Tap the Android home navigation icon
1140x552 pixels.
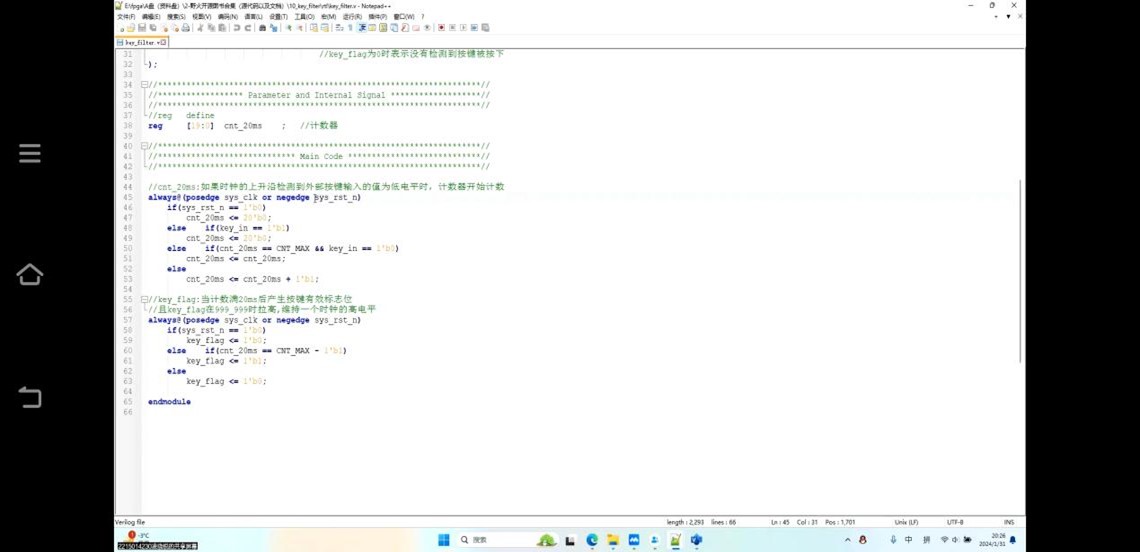(x=30, y=274)
